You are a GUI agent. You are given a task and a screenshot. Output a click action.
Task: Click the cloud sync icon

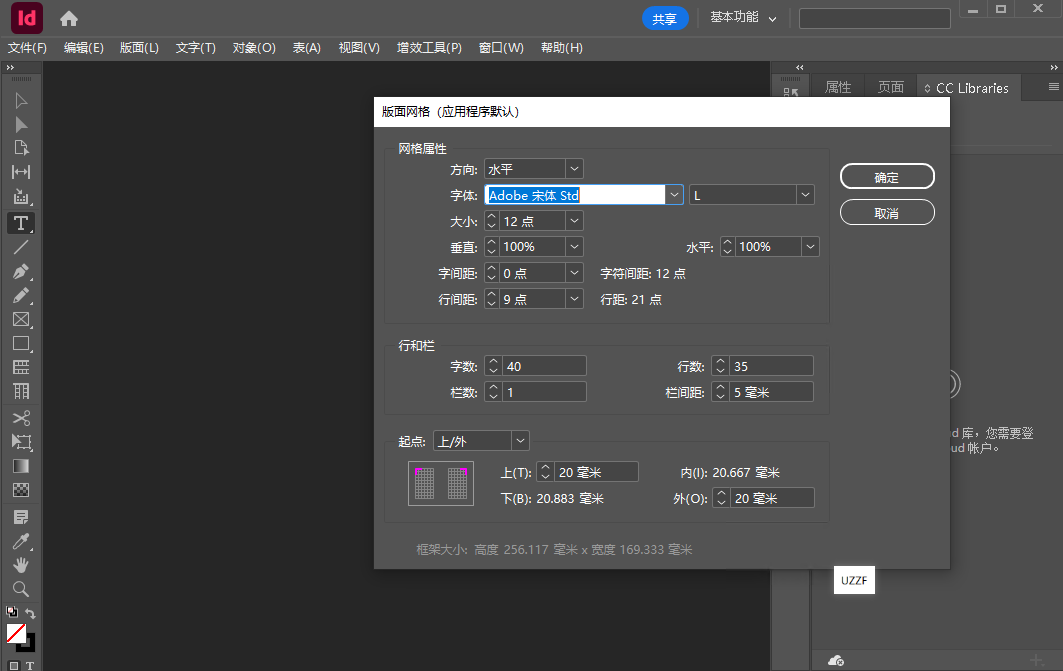tap(836, 660)
